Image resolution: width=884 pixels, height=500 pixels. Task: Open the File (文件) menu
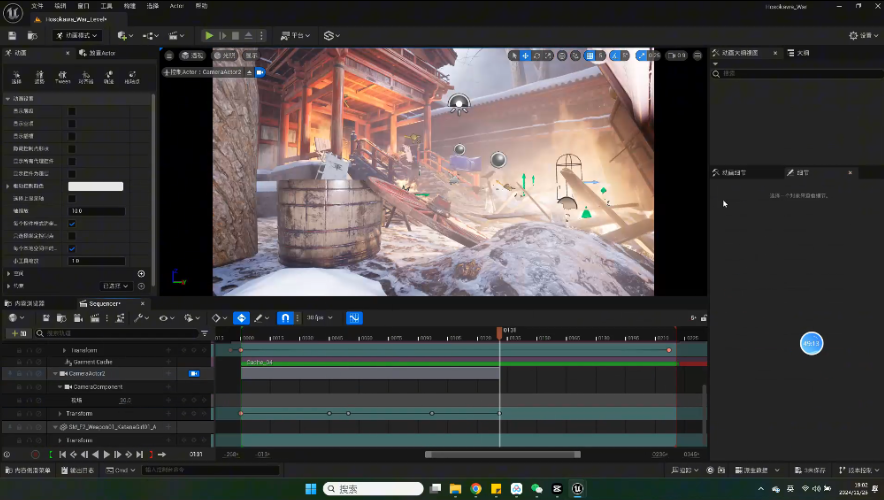(x=37, y=6)
